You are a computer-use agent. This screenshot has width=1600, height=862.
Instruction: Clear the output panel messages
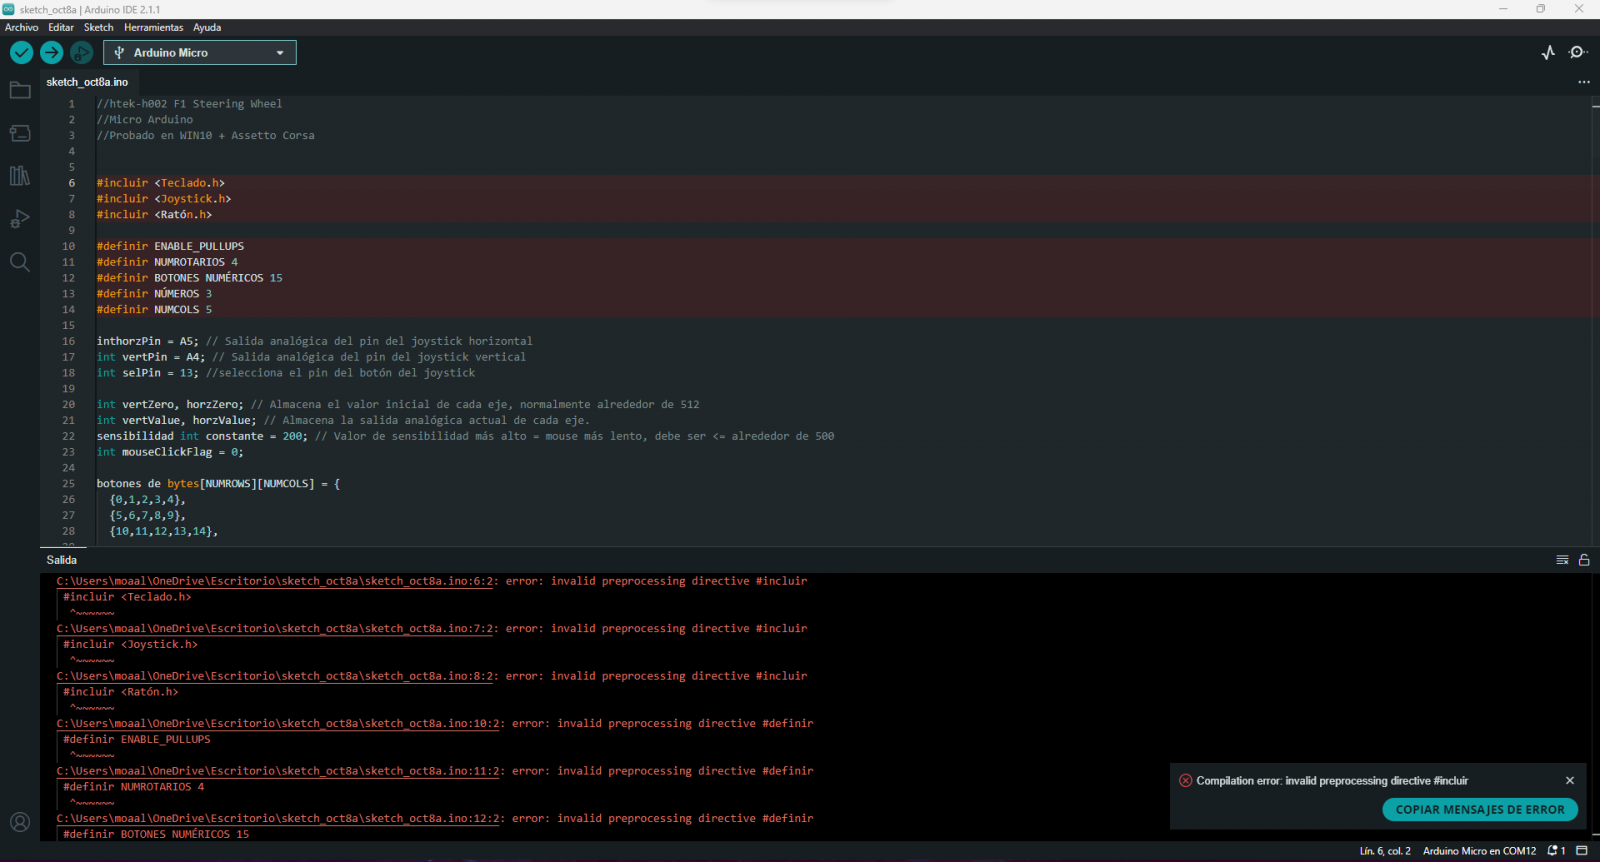[1562, 560]
